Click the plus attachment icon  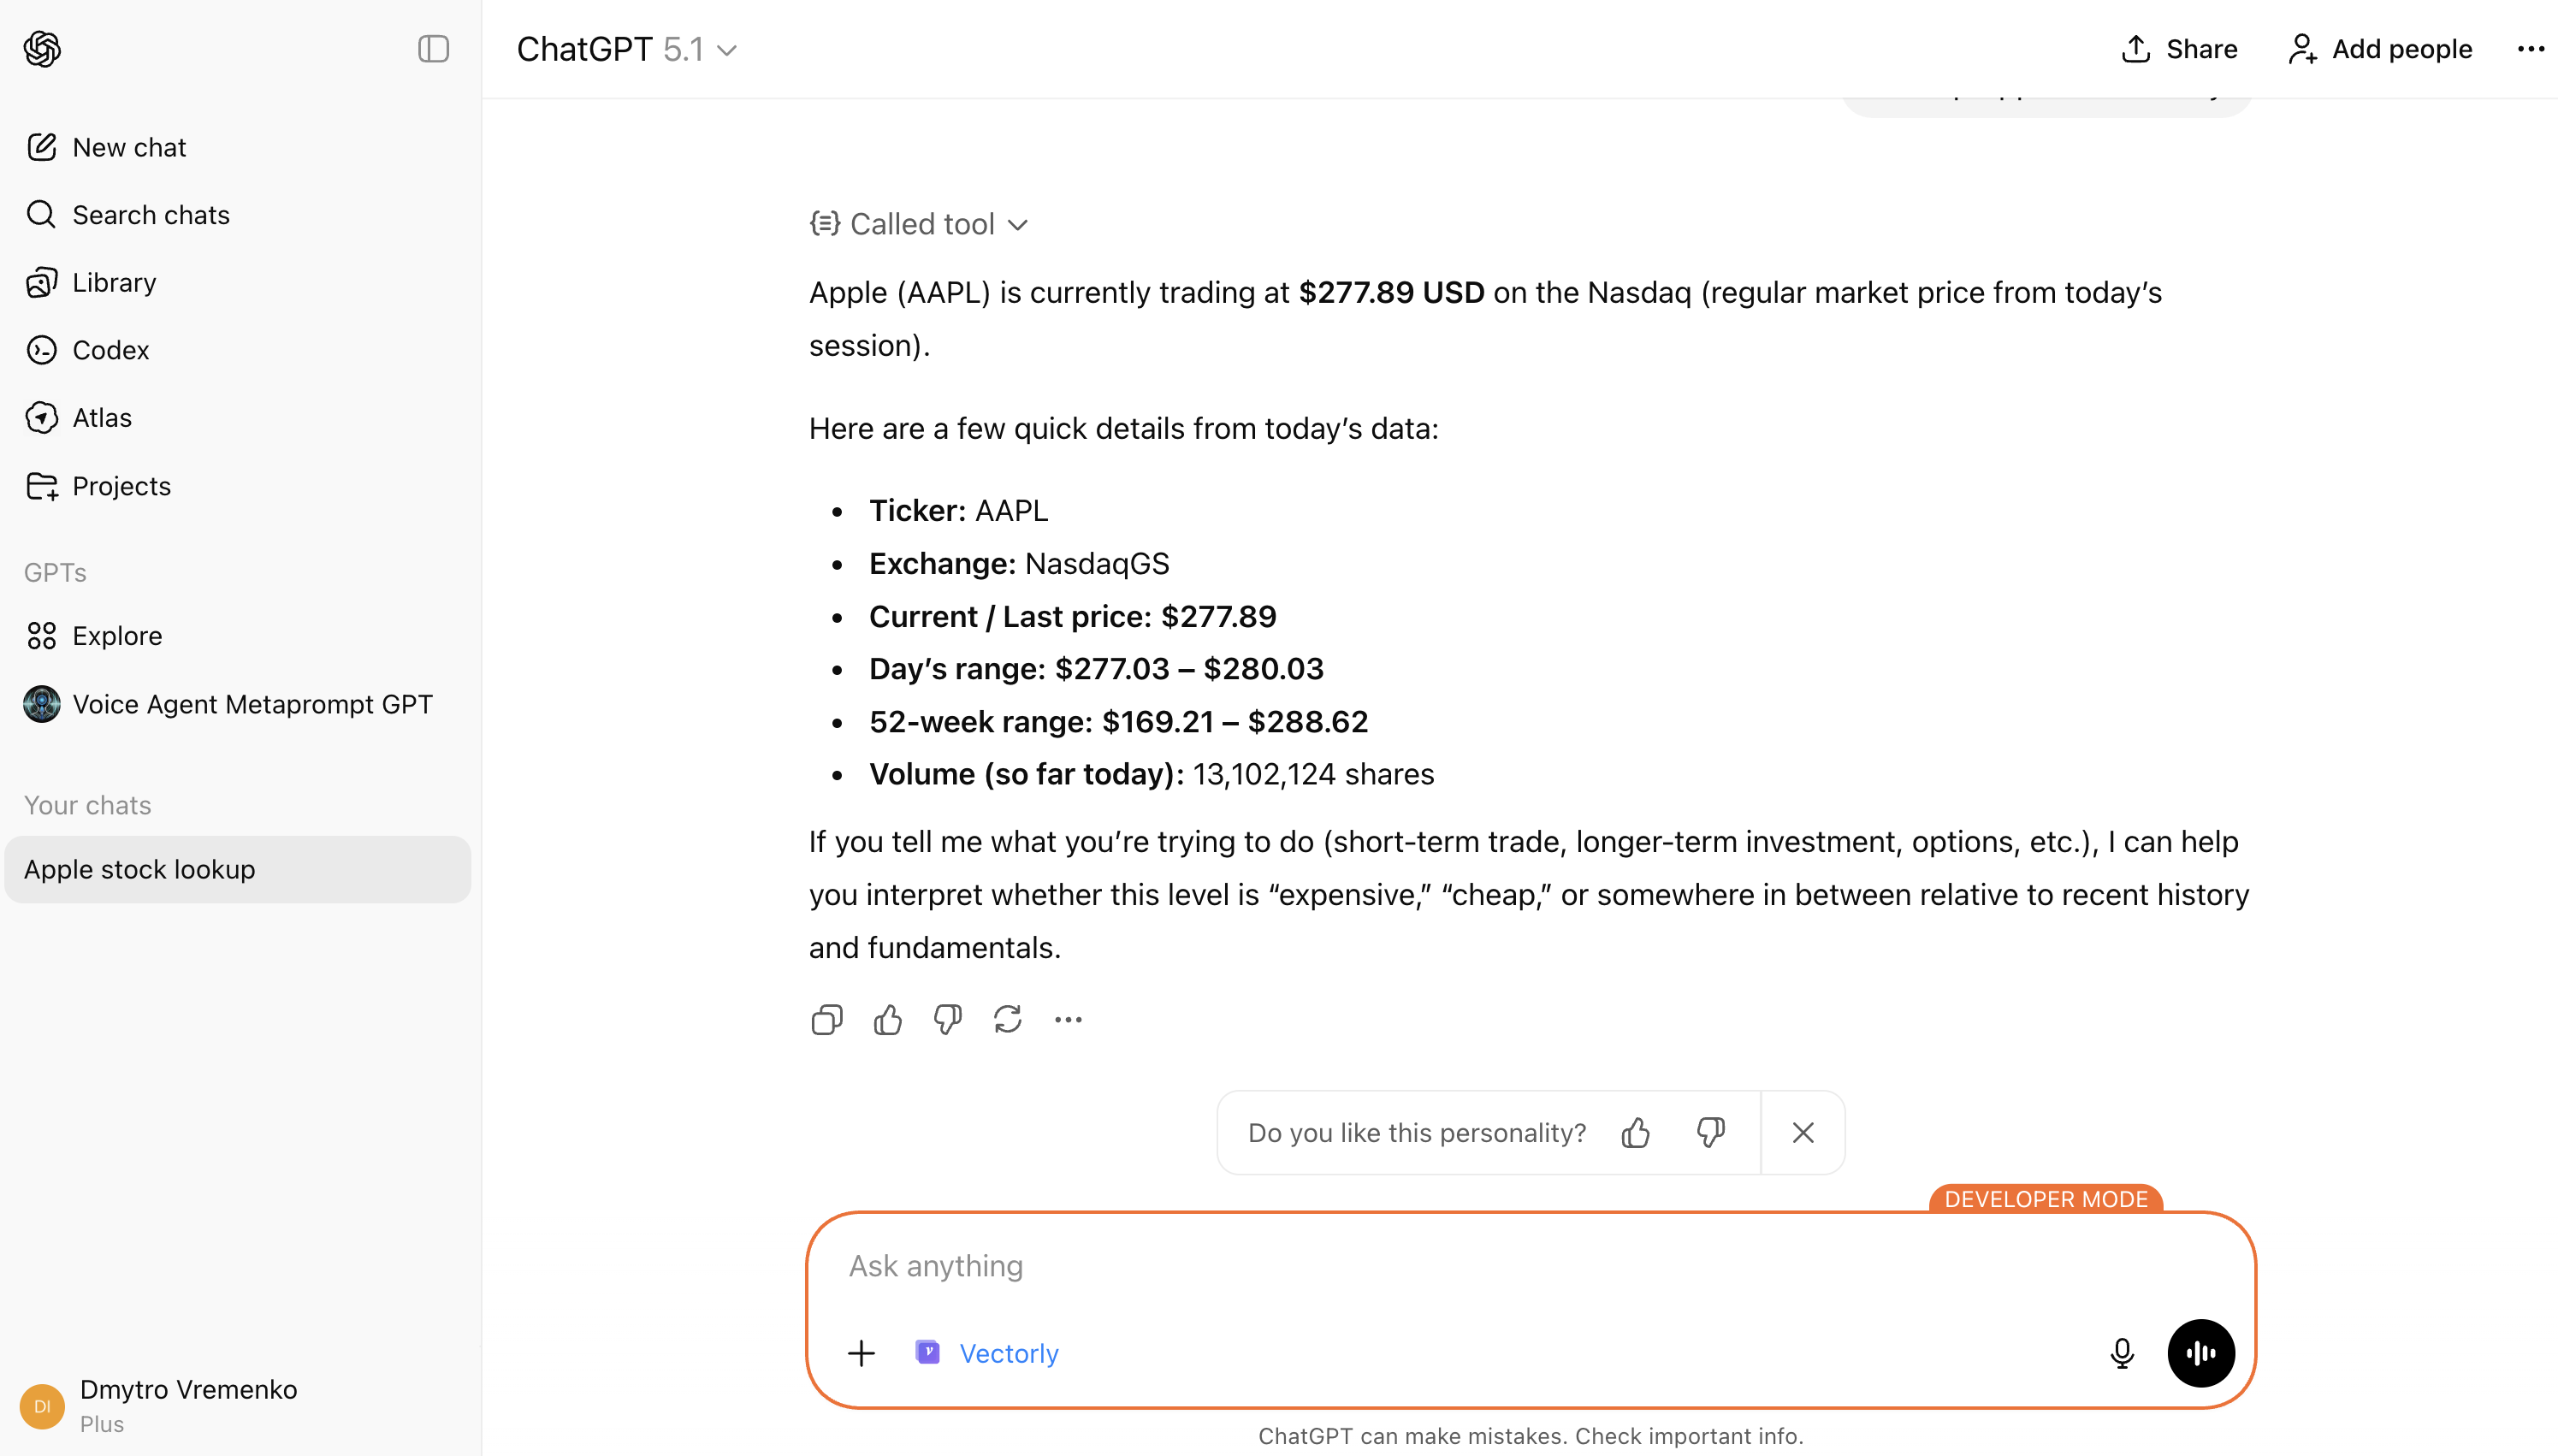[861, 1353]
